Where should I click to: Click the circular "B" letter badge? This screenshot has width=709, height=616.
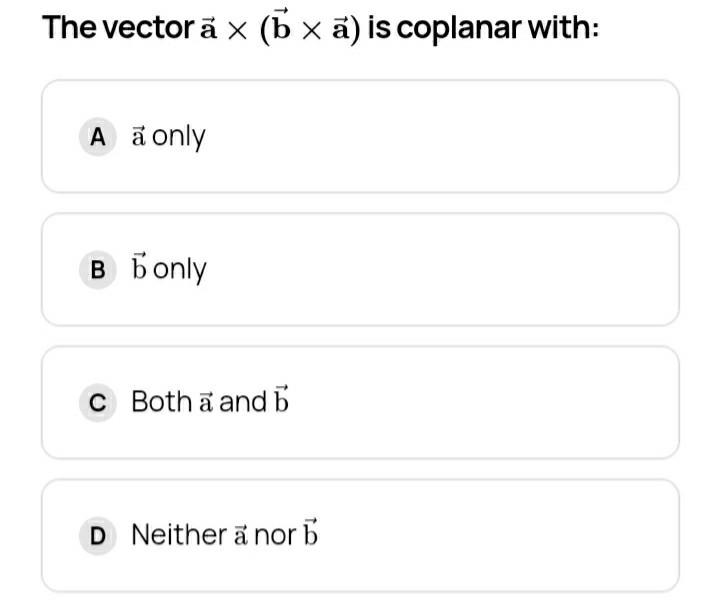click(97, 269)
